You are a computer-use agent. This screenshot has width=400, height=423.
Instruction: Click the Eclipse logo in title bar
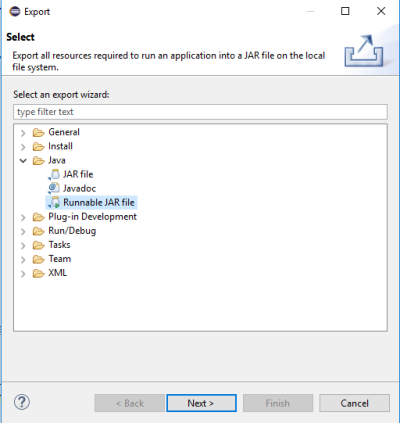15,12
